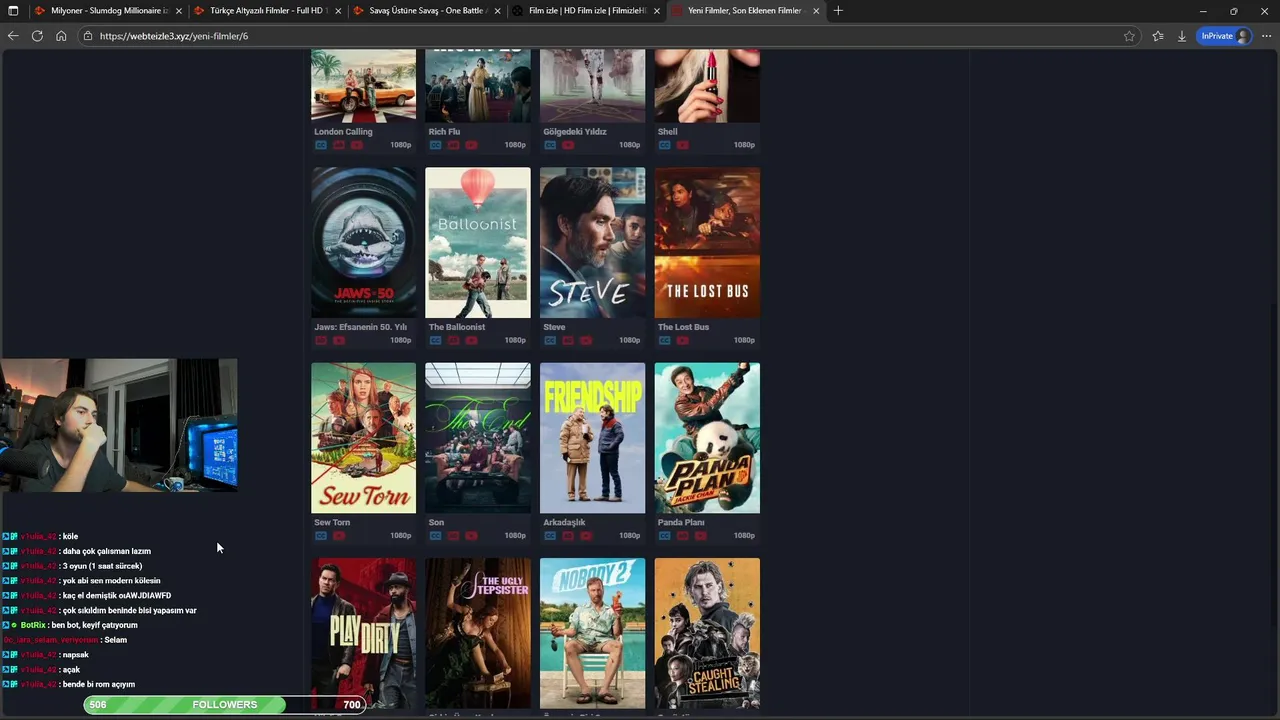This screenshot has height=720, width=1280.
Task: Click the Friendship movie poster
Action: click(592, 438)
